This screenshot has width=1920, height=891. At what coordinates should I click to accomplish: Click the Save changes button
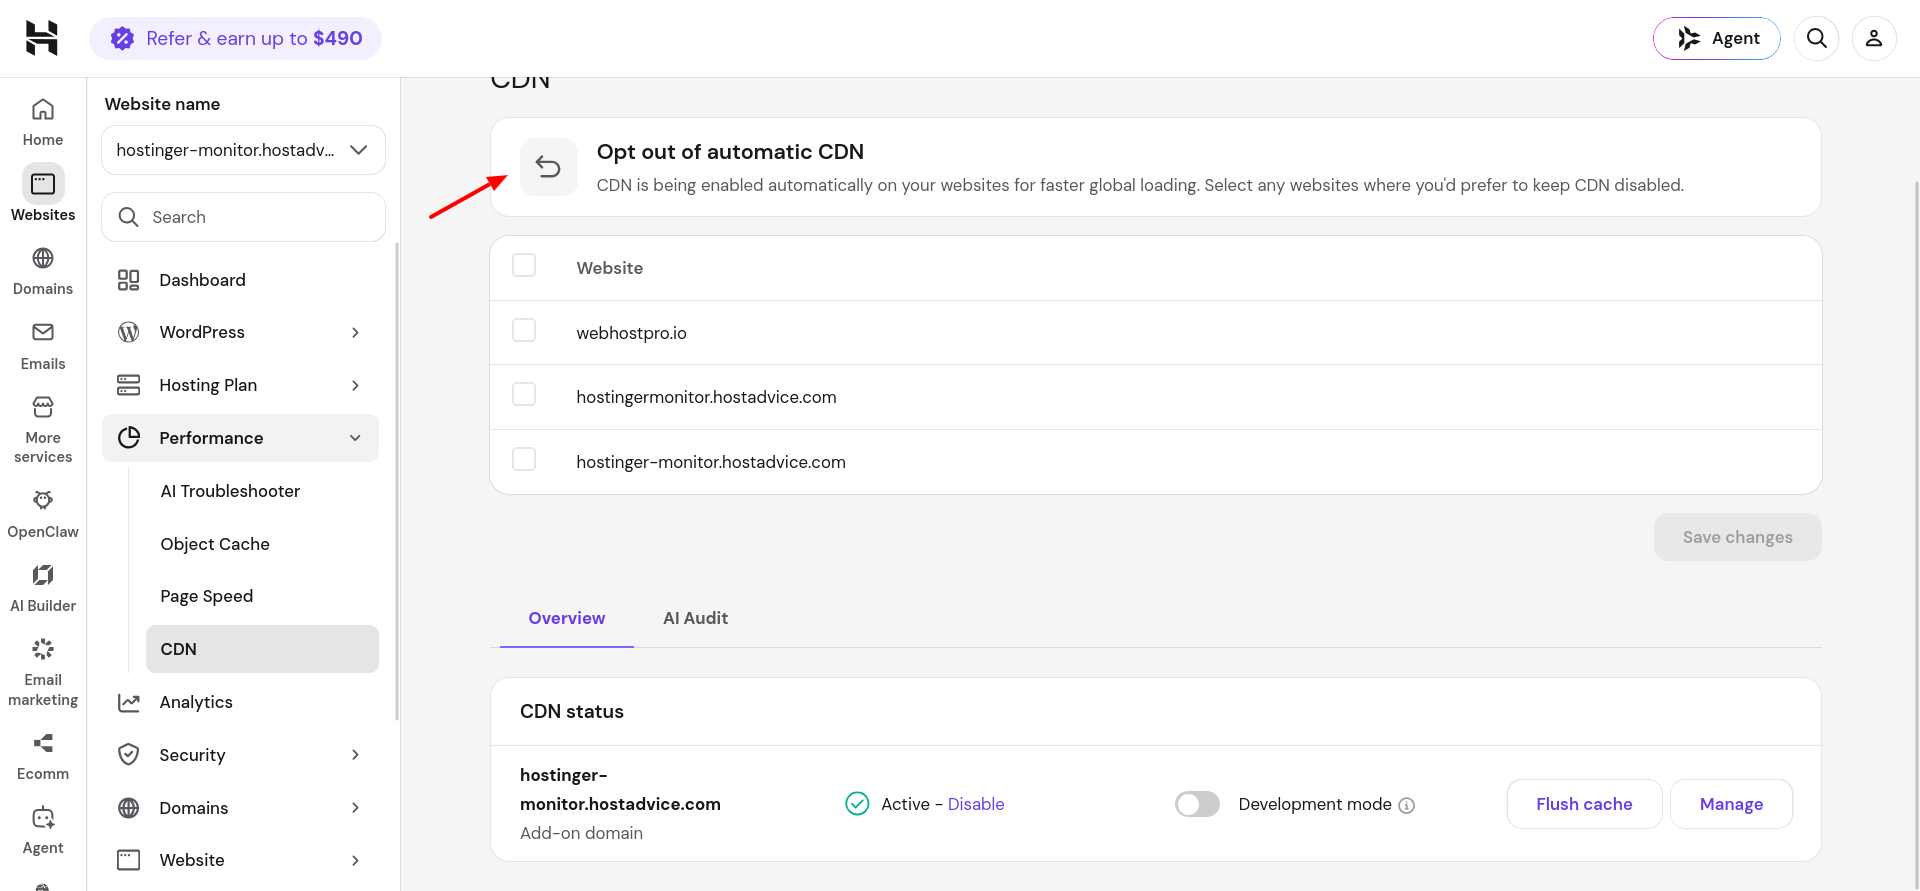click(1737, 537)
